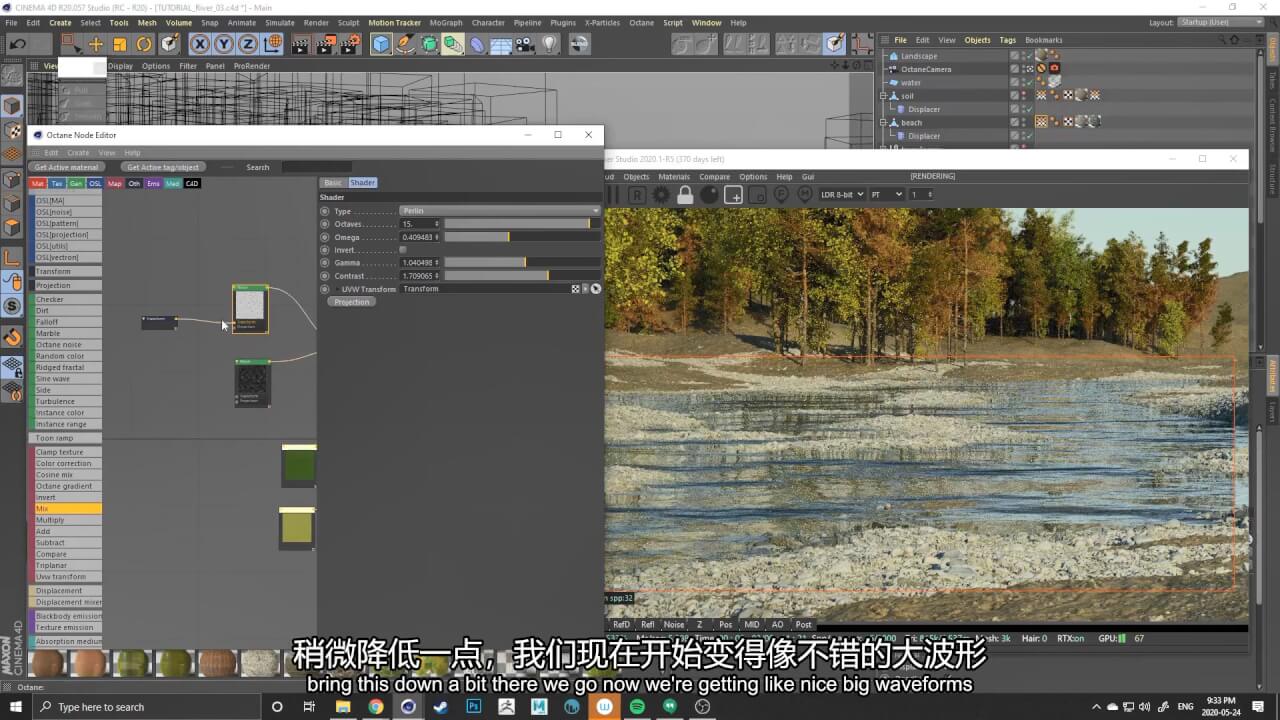Open the shader Type dropdown showing Perlin
Screen dimensions: 1280x720
(500, 211)
